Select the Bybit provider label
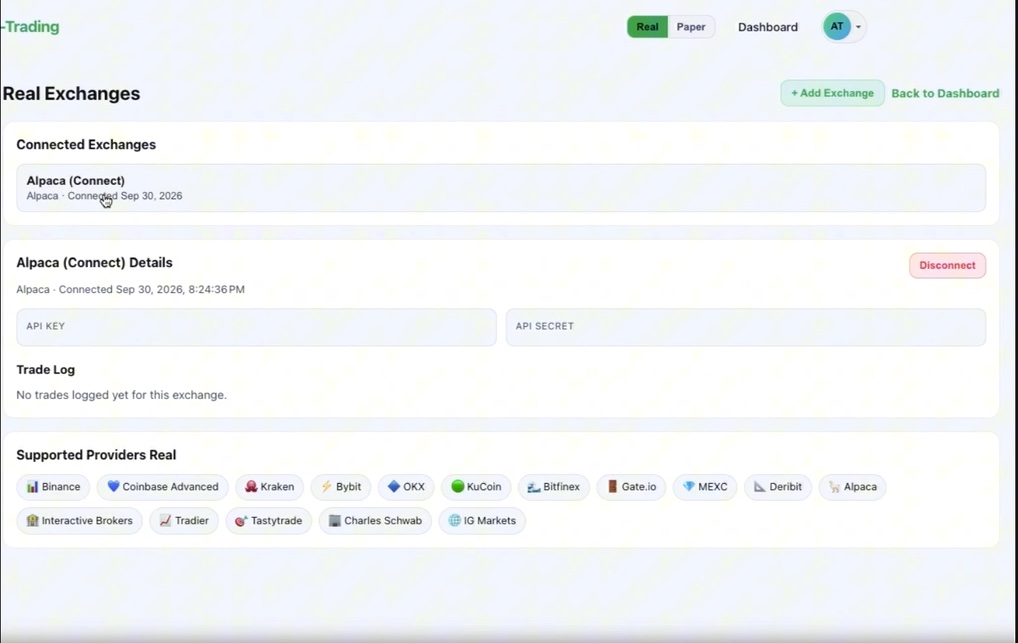Image resolution: width=1018 pixels, height=643 pixels. coord(349,486)
